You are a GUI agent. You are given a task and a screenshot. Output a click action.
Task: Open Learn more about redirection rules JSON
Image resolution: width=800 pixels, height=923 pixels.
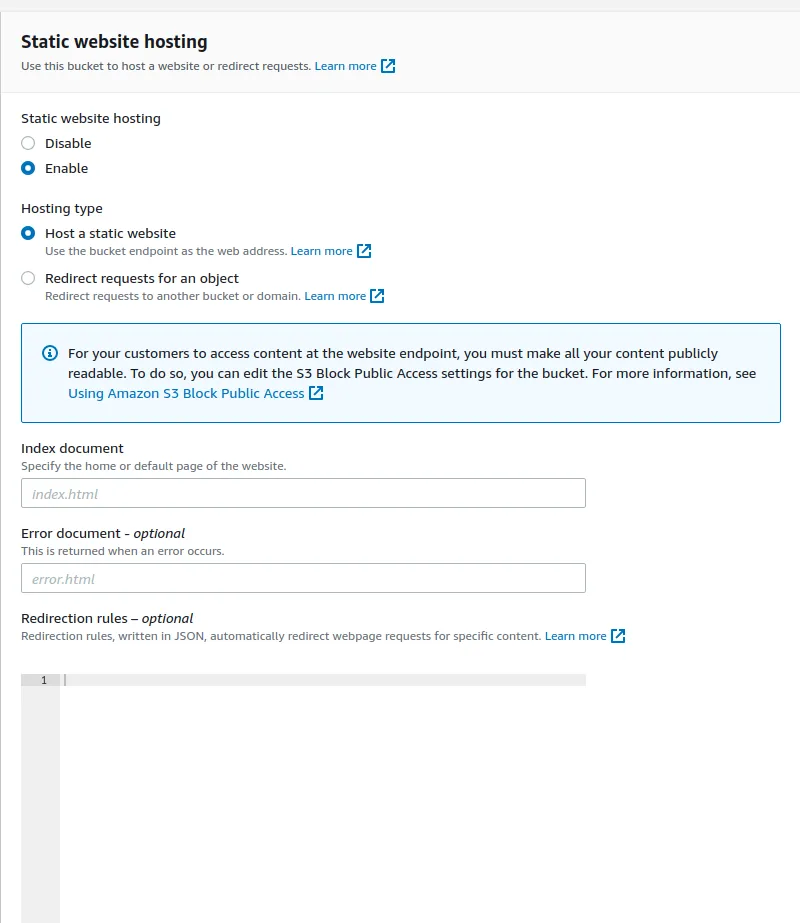[575, 636]
